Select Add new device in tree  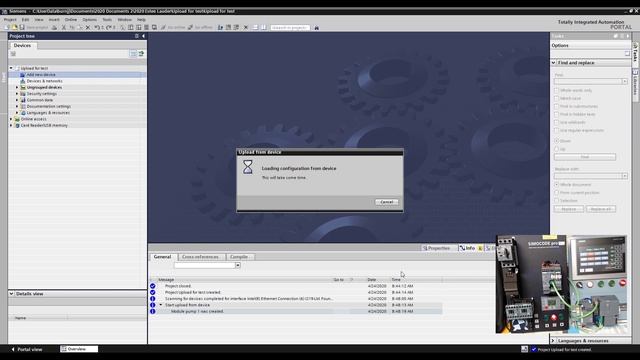[41, 75]
